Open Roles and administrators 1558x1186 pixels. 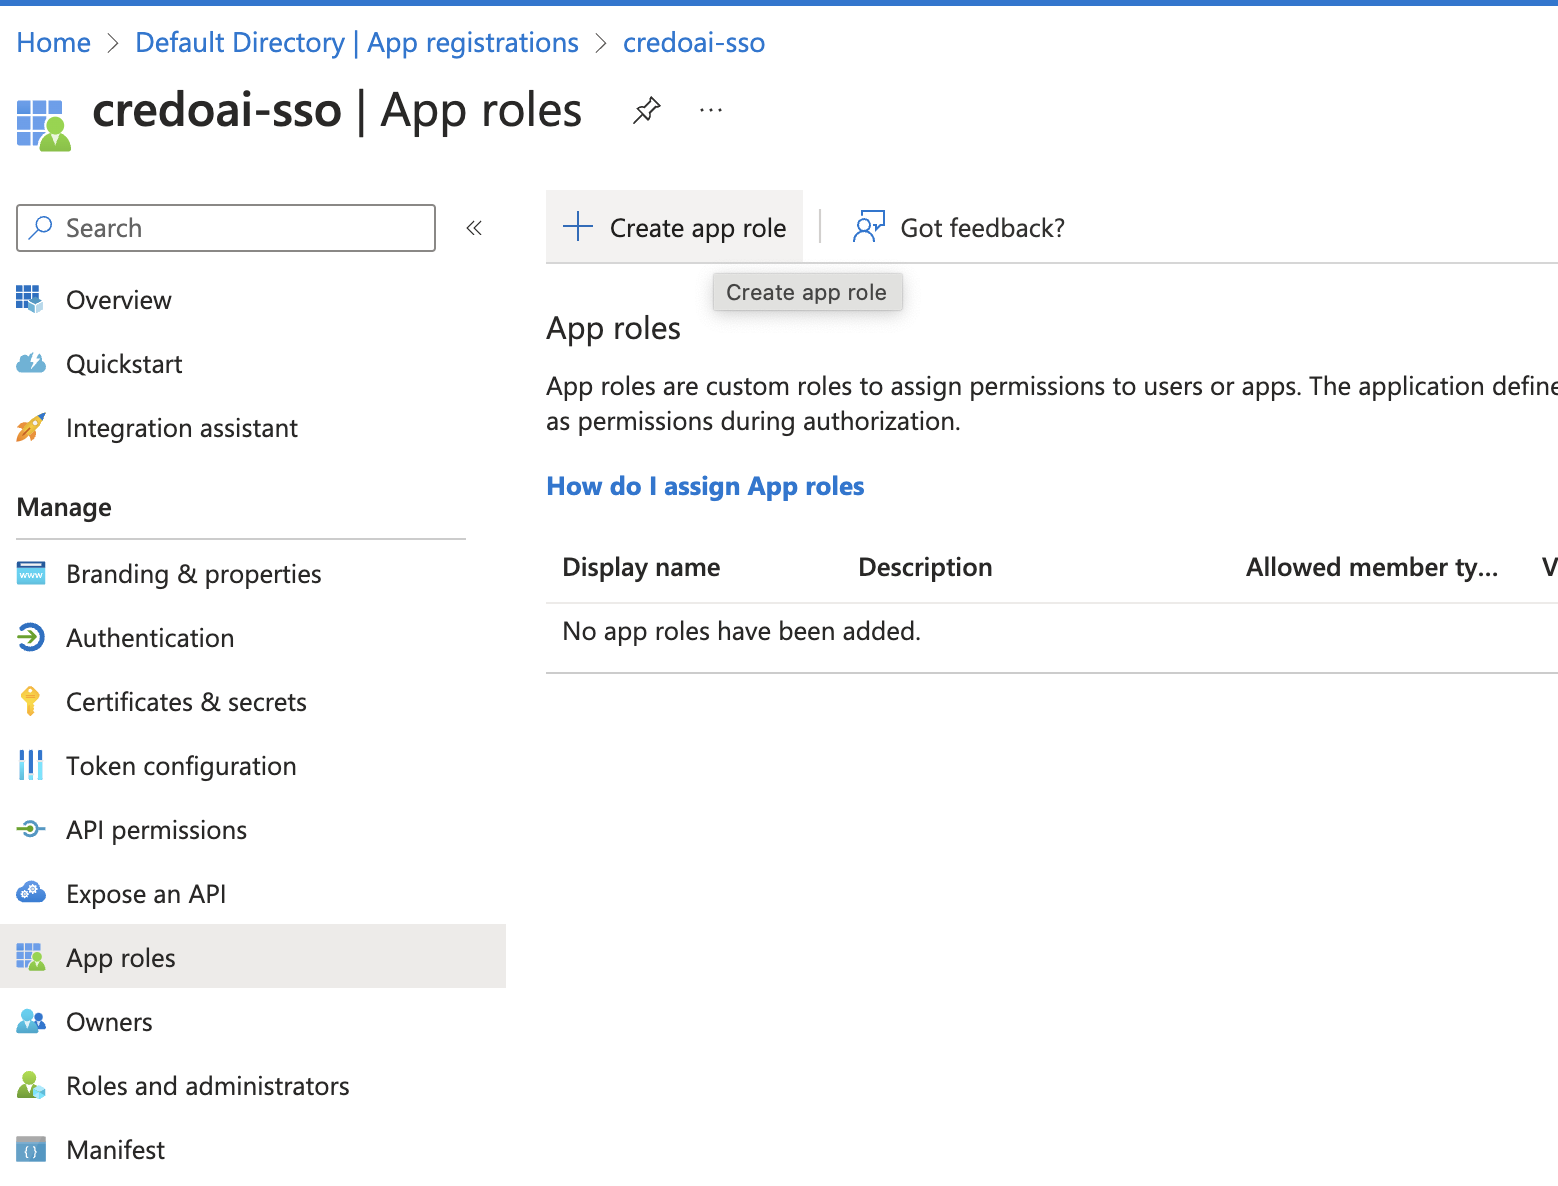208,1086
